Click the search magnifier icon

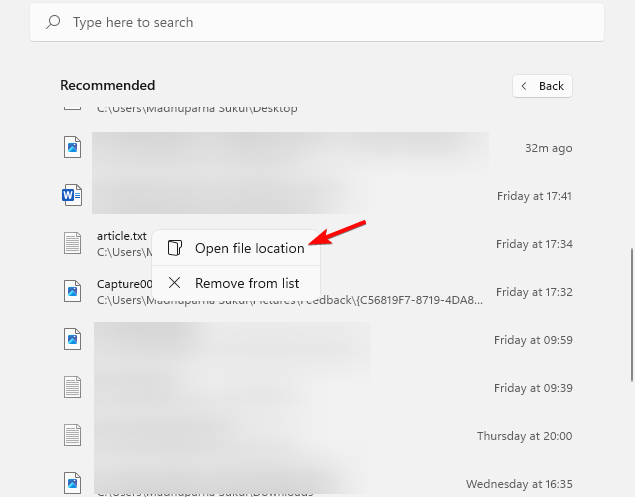click(53, 22)
